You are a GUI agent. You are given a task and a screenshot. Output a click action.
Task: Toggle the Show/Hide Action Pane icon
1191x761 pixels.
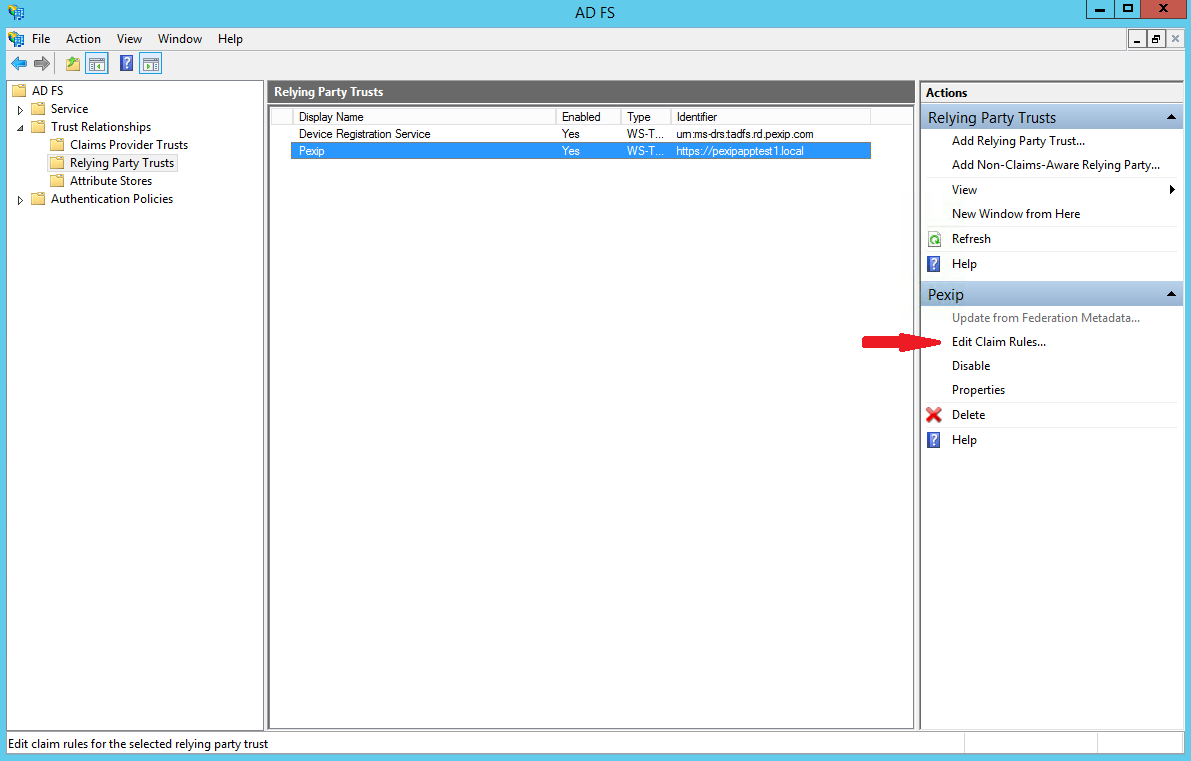(x=150, y=64)
